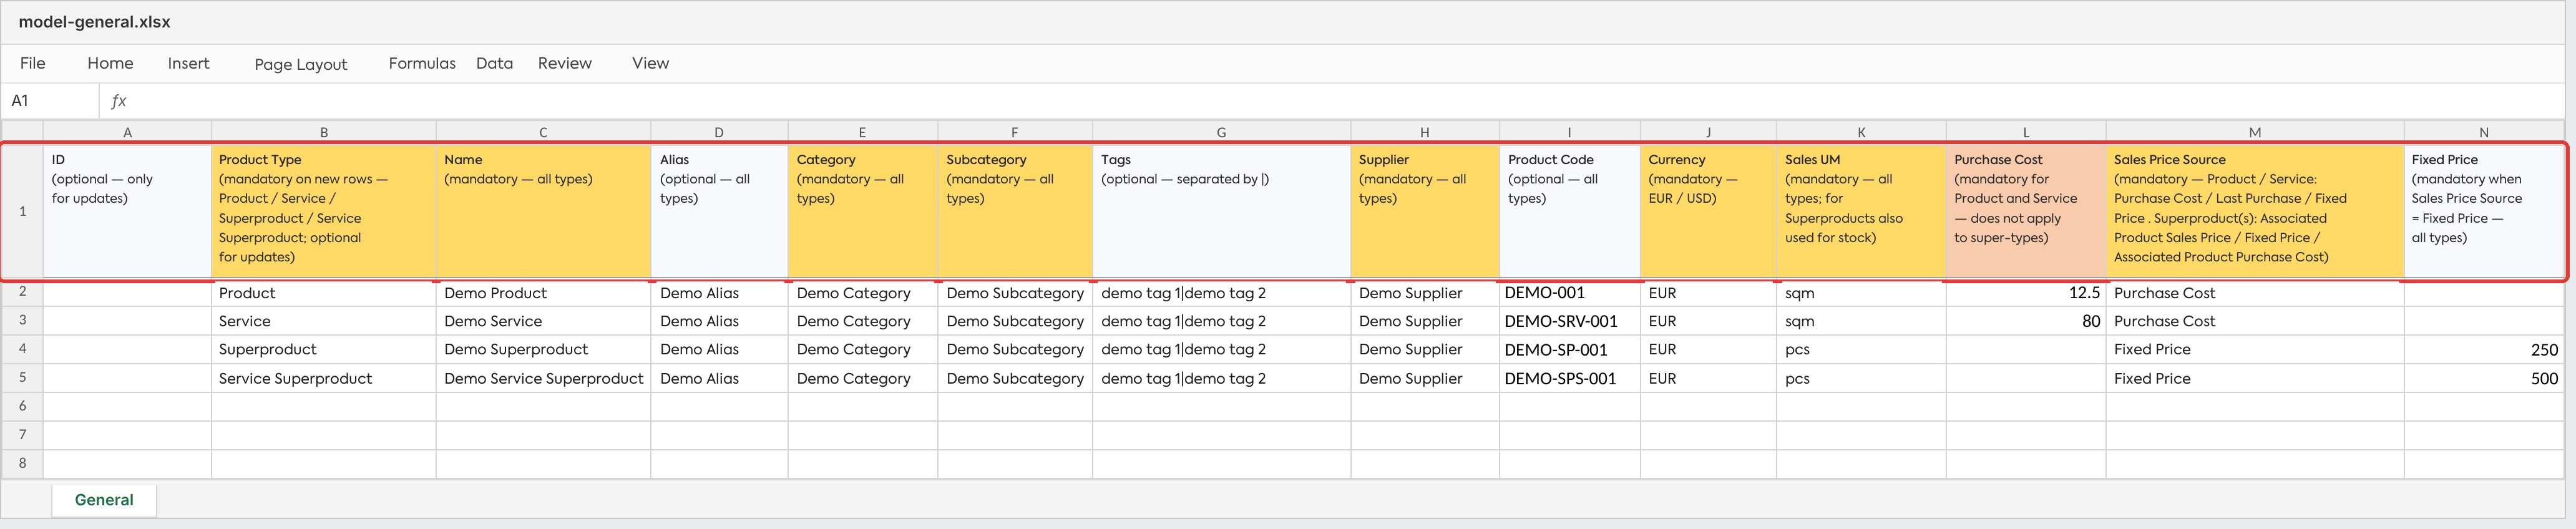Image resolution: width=2576 pixels, height=529 pixels.
Task: Select the 'Service Superproduct' type cell
Action: [324, 378]
